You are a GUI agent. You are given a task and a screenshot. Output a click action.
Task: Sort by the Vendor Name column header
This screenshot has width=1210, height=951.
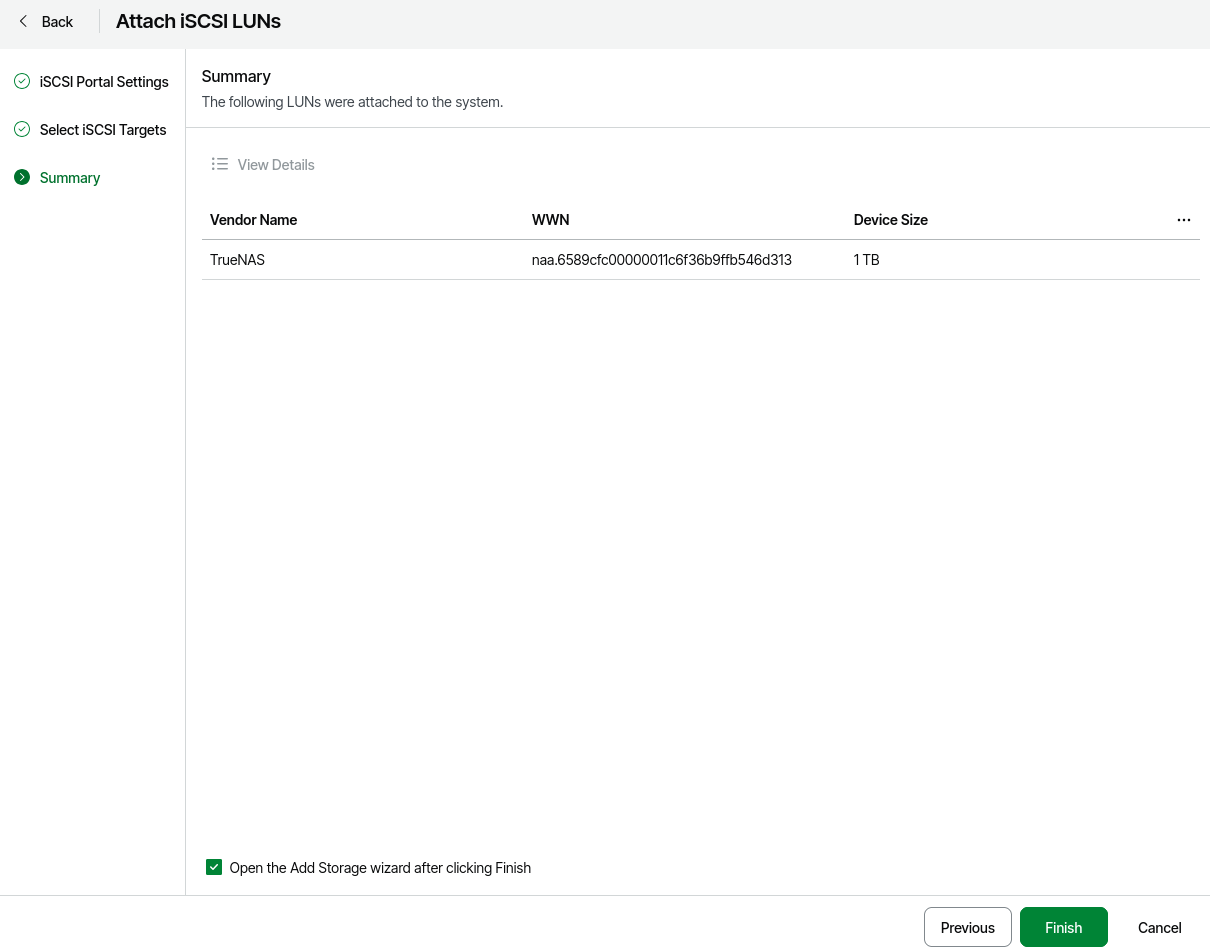coord(253,220)
